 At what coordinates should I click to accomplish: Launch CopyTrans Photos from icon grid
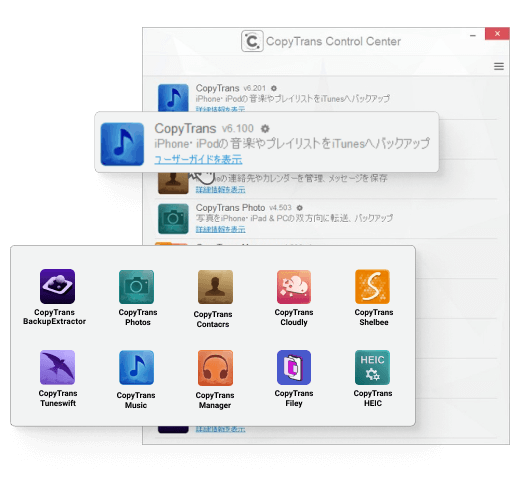[136, 287]
